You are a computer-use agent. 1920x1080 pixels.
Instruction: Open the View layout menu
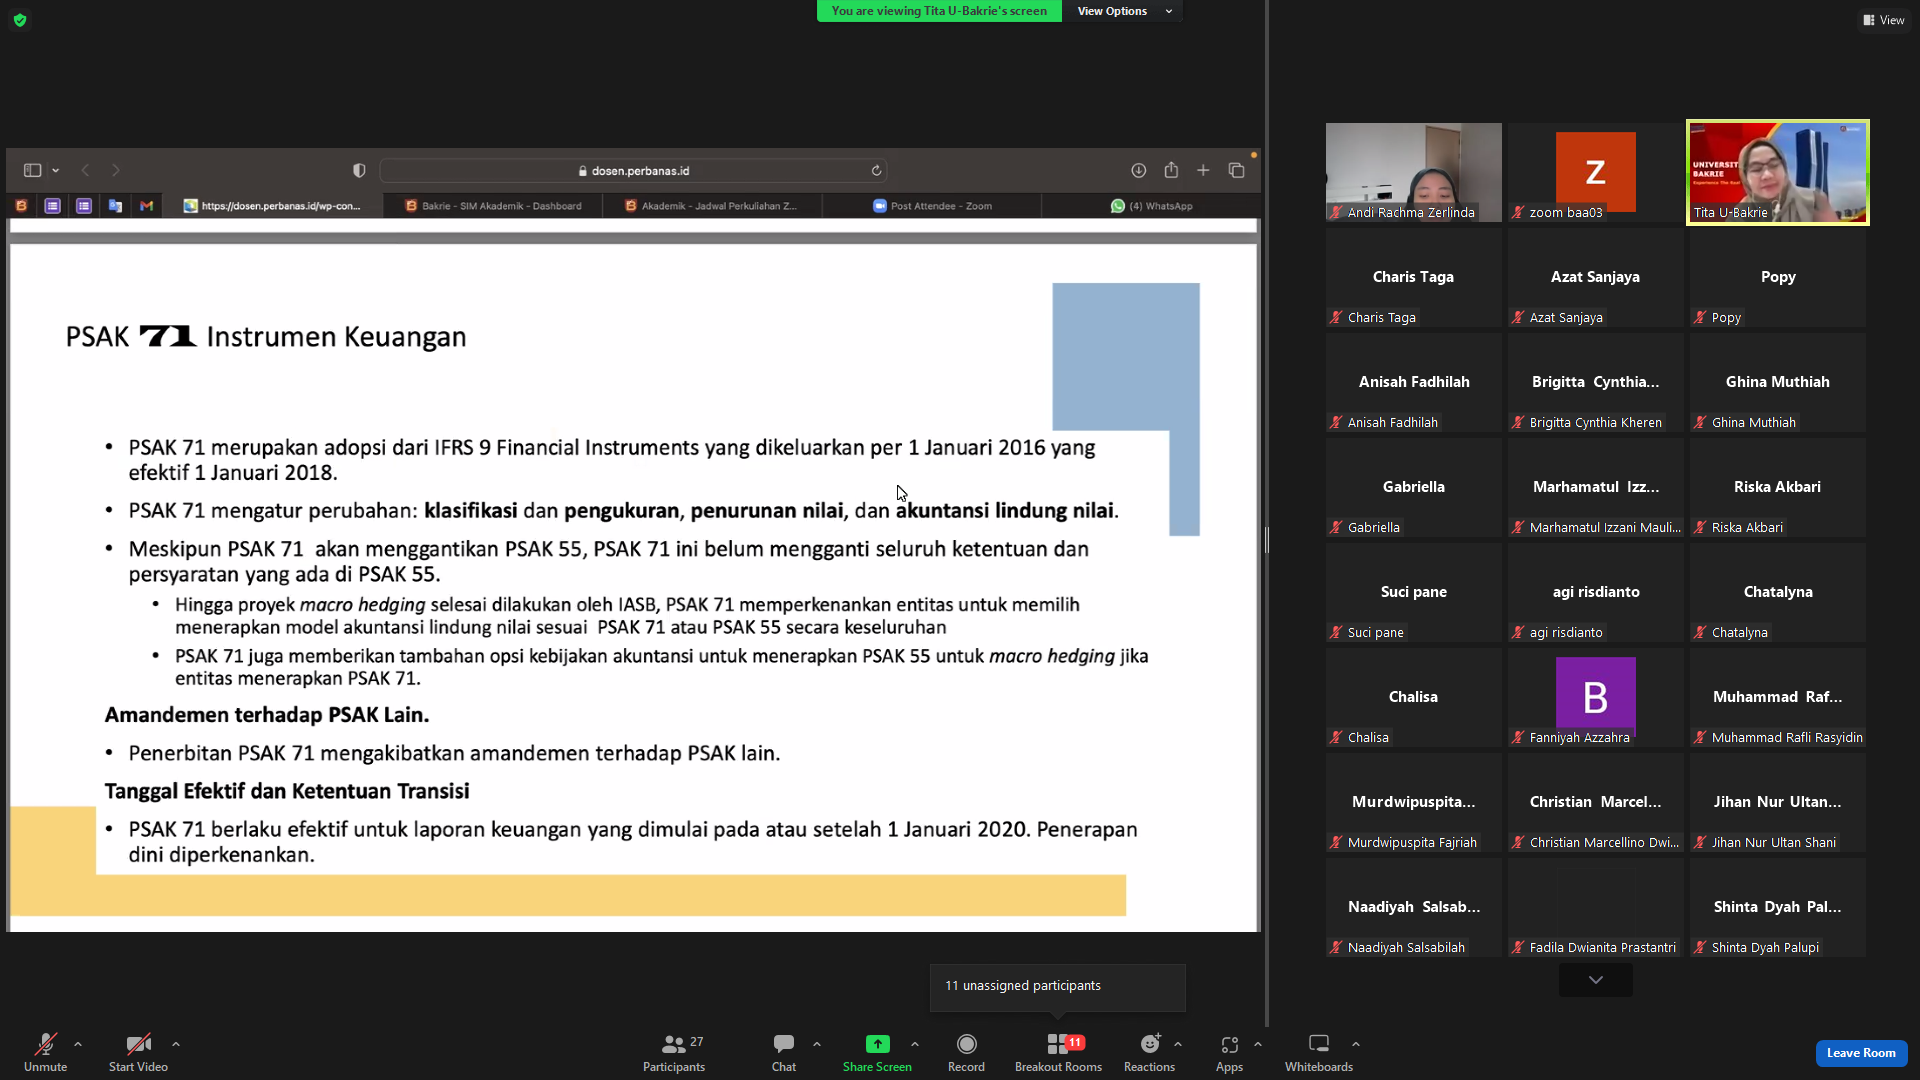(x=1884, y=20)
